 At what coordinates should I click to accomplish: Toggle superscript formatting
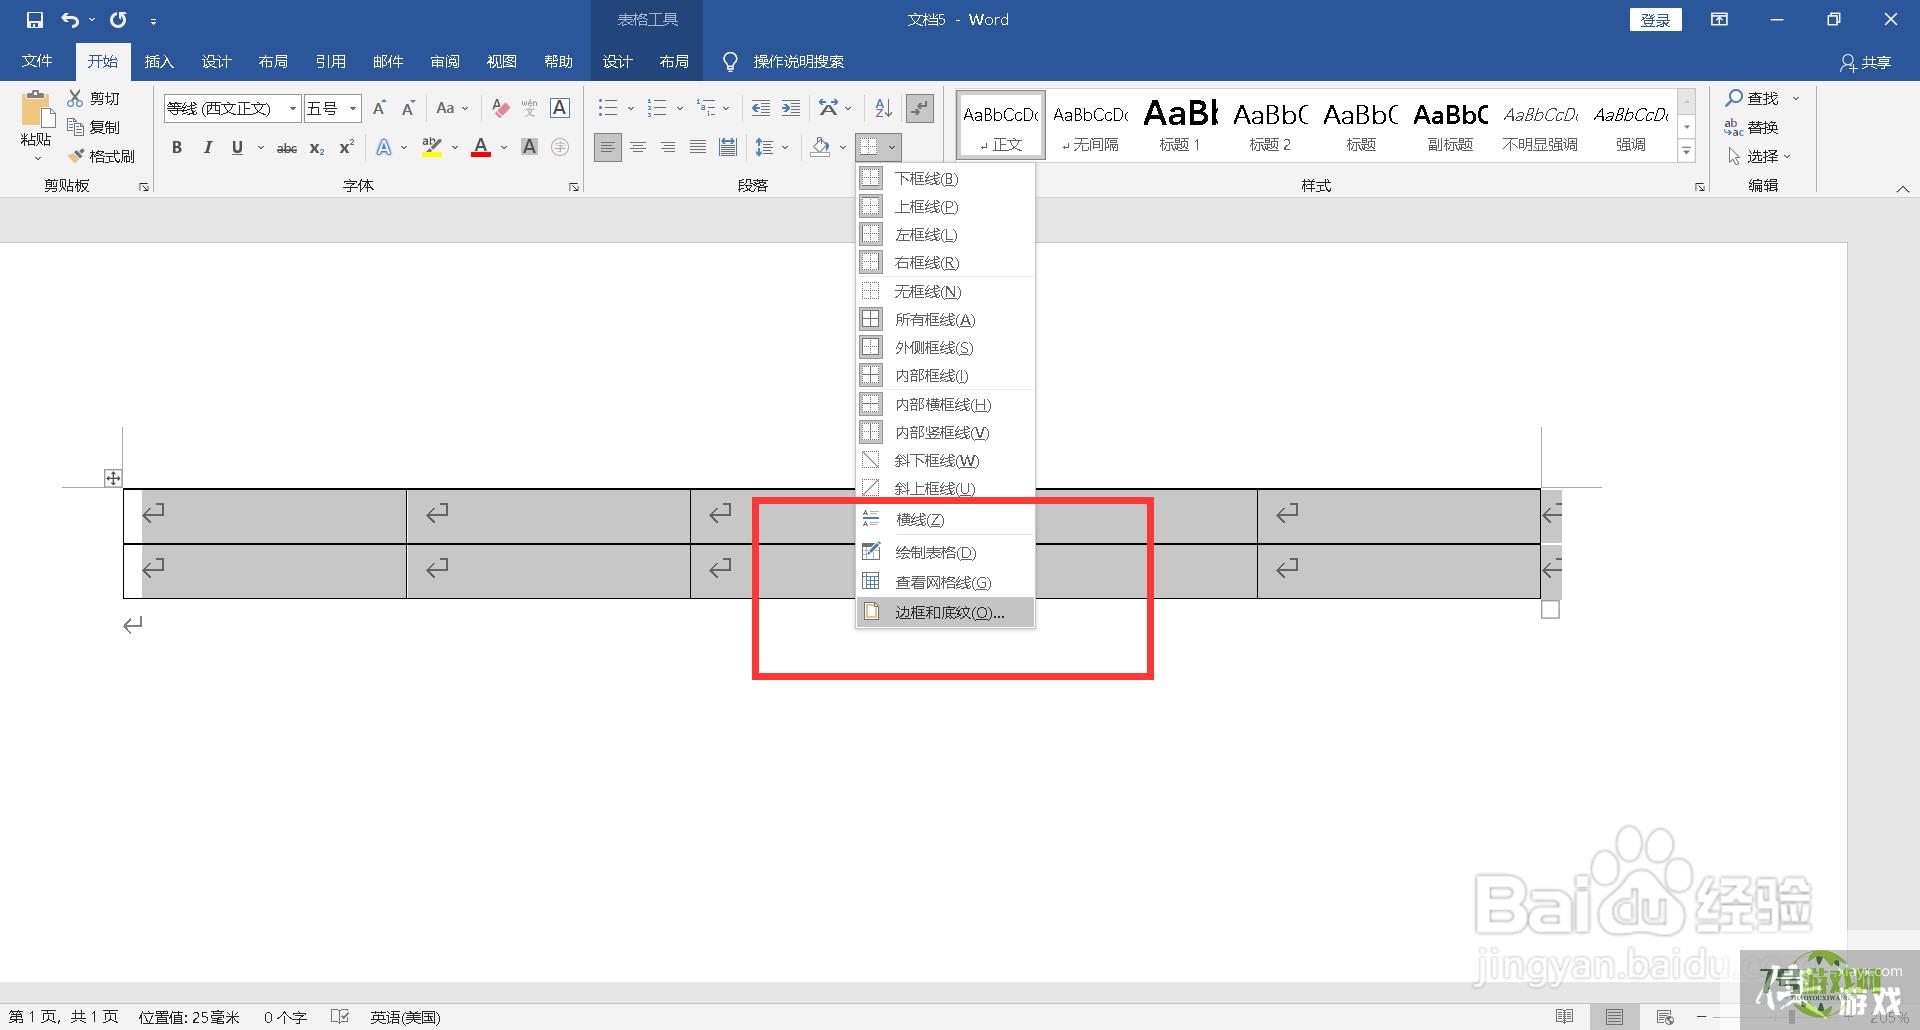[347, 148]
